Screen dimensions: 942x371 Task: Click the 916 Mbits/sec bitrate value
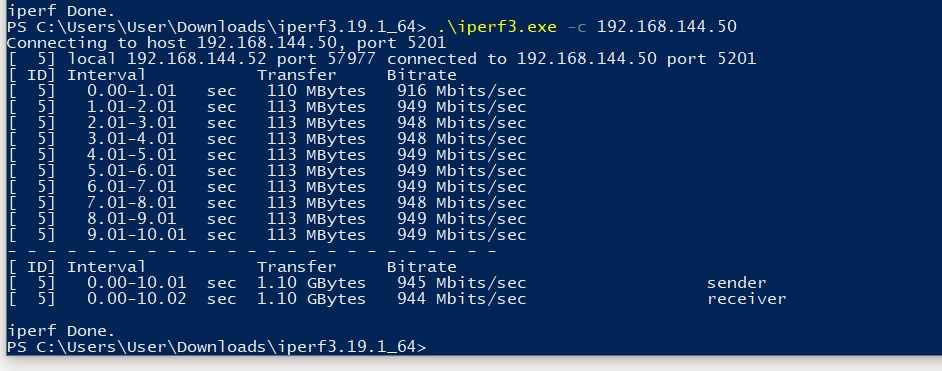[461, 91]
